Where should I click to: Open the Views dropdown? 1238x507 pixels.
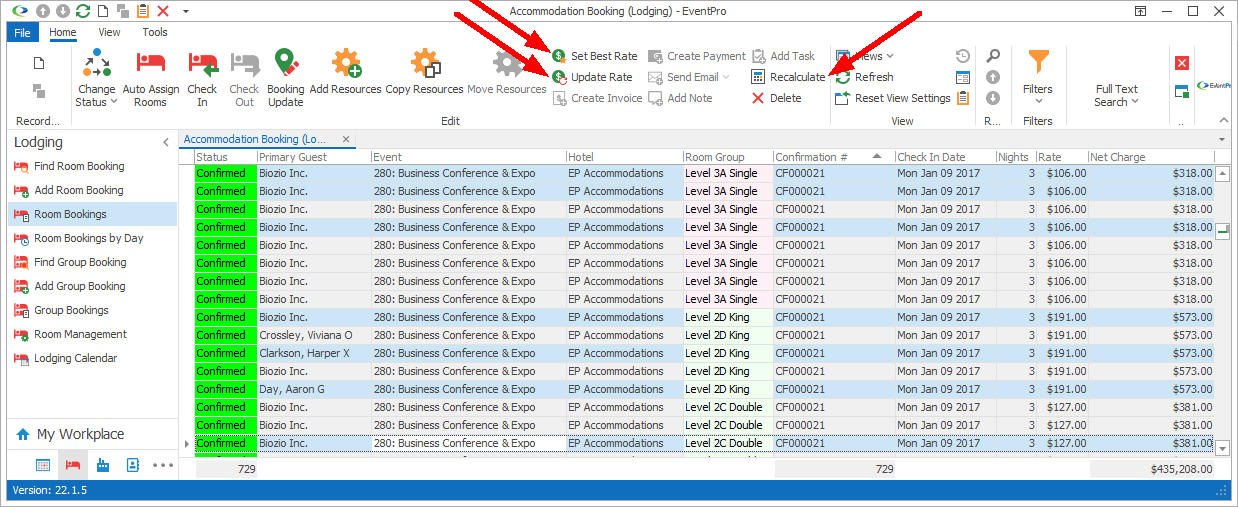pos(864,56)
